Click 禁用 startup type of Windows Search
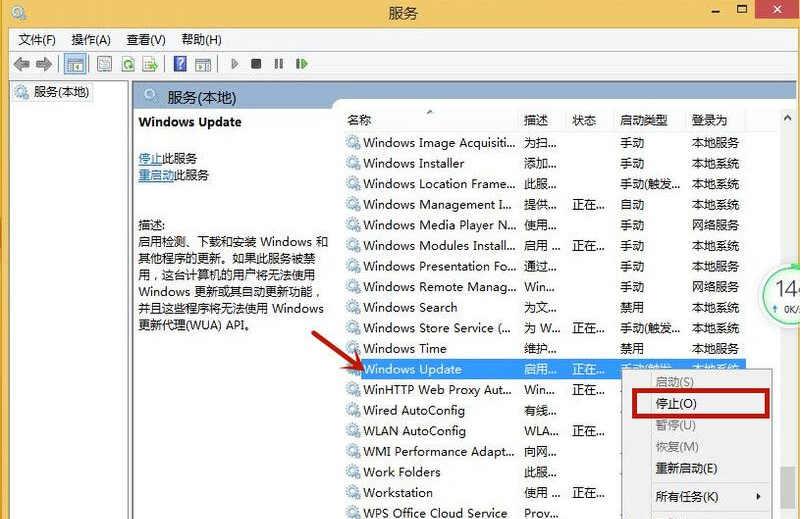 632,307
